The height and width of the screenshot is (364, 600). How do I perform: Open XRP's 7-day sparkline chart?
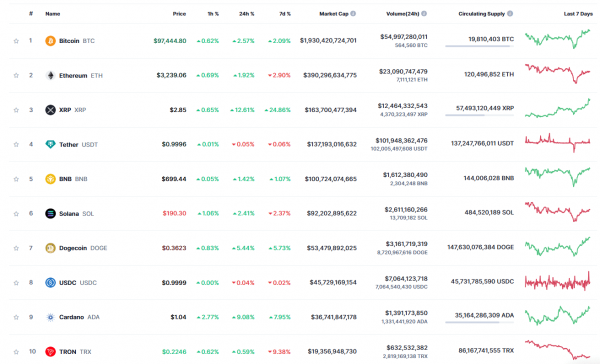[558, 108]
